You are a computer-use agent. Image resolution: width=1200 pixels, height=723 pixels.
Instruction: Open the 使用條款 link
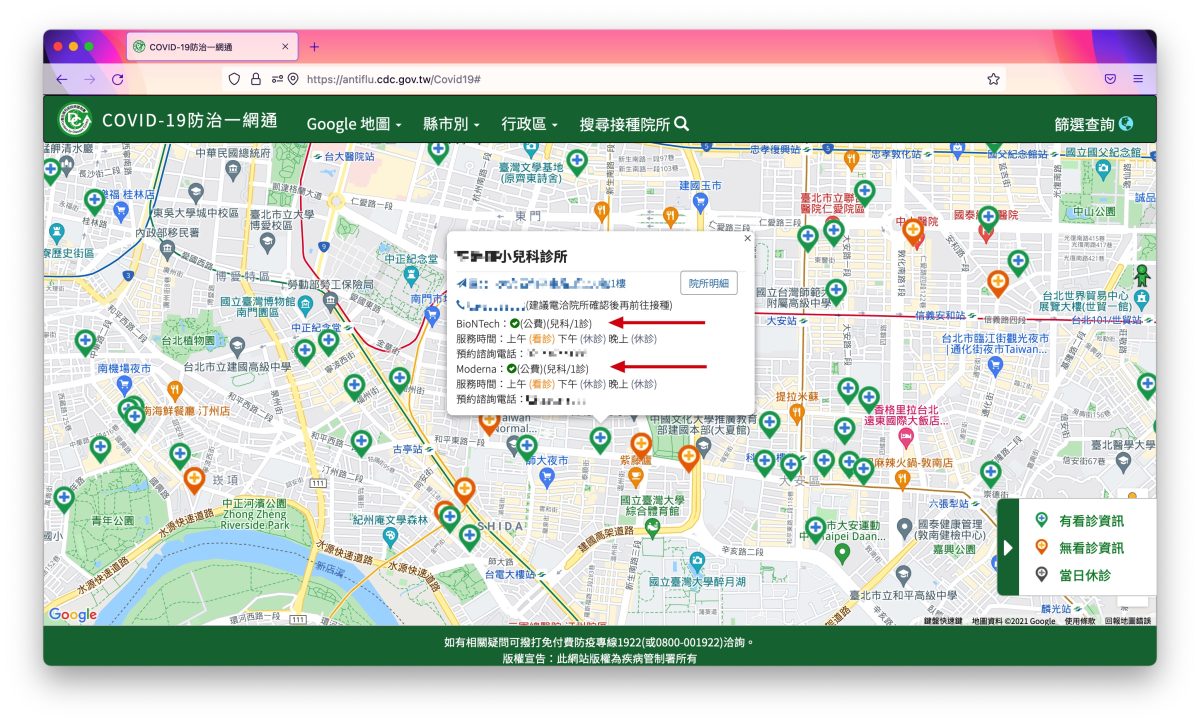click(1080, 621)
